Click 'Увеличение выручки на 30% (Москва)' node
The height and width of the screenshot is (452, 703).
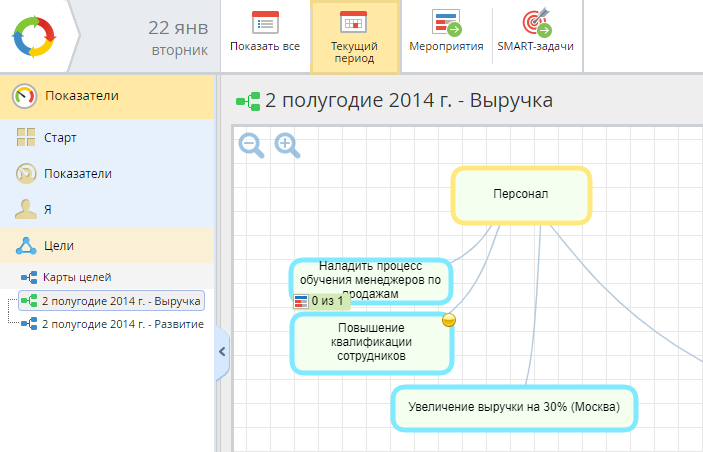(x=514, y=408)
